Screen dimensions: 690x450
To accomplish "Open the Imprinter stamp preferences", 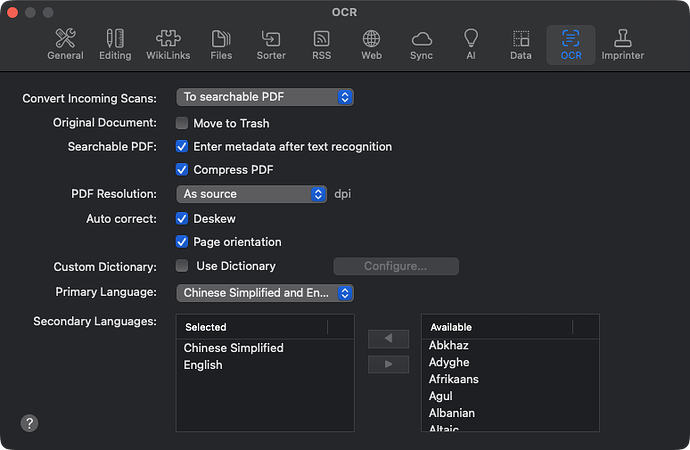I will pyautogui.click(x=622, y=45).
